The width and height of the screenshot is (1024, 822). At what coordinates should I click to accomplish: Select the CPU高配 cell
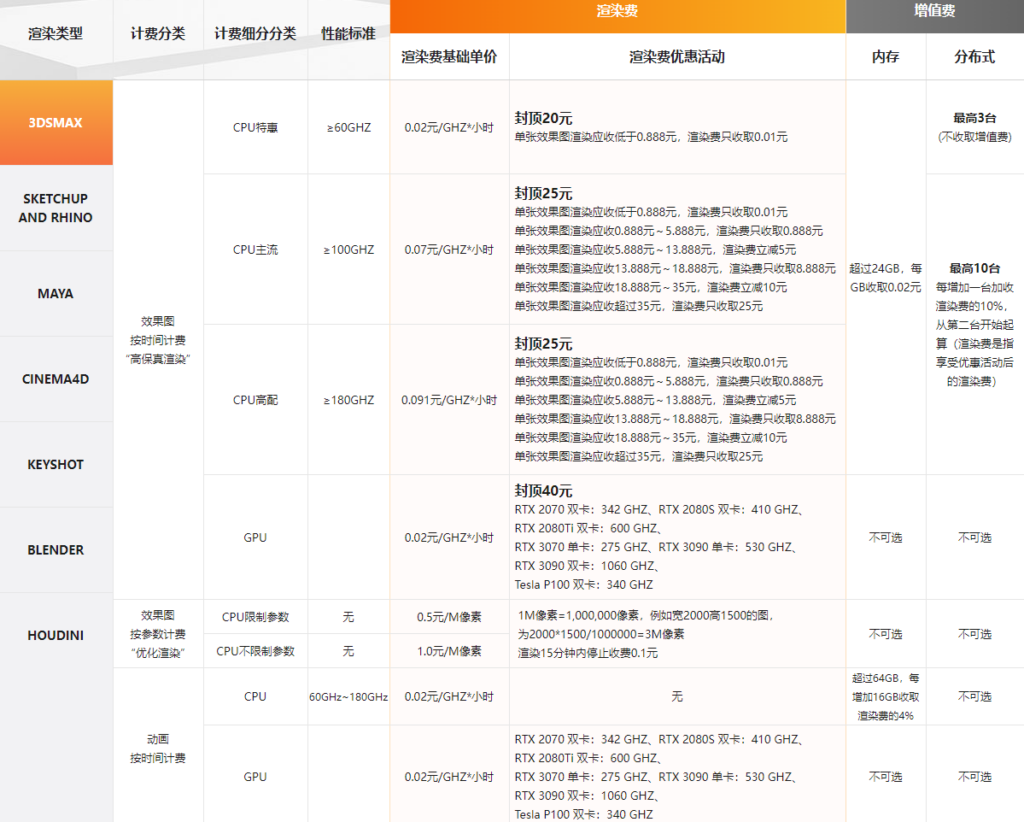[x=255, y=400]
